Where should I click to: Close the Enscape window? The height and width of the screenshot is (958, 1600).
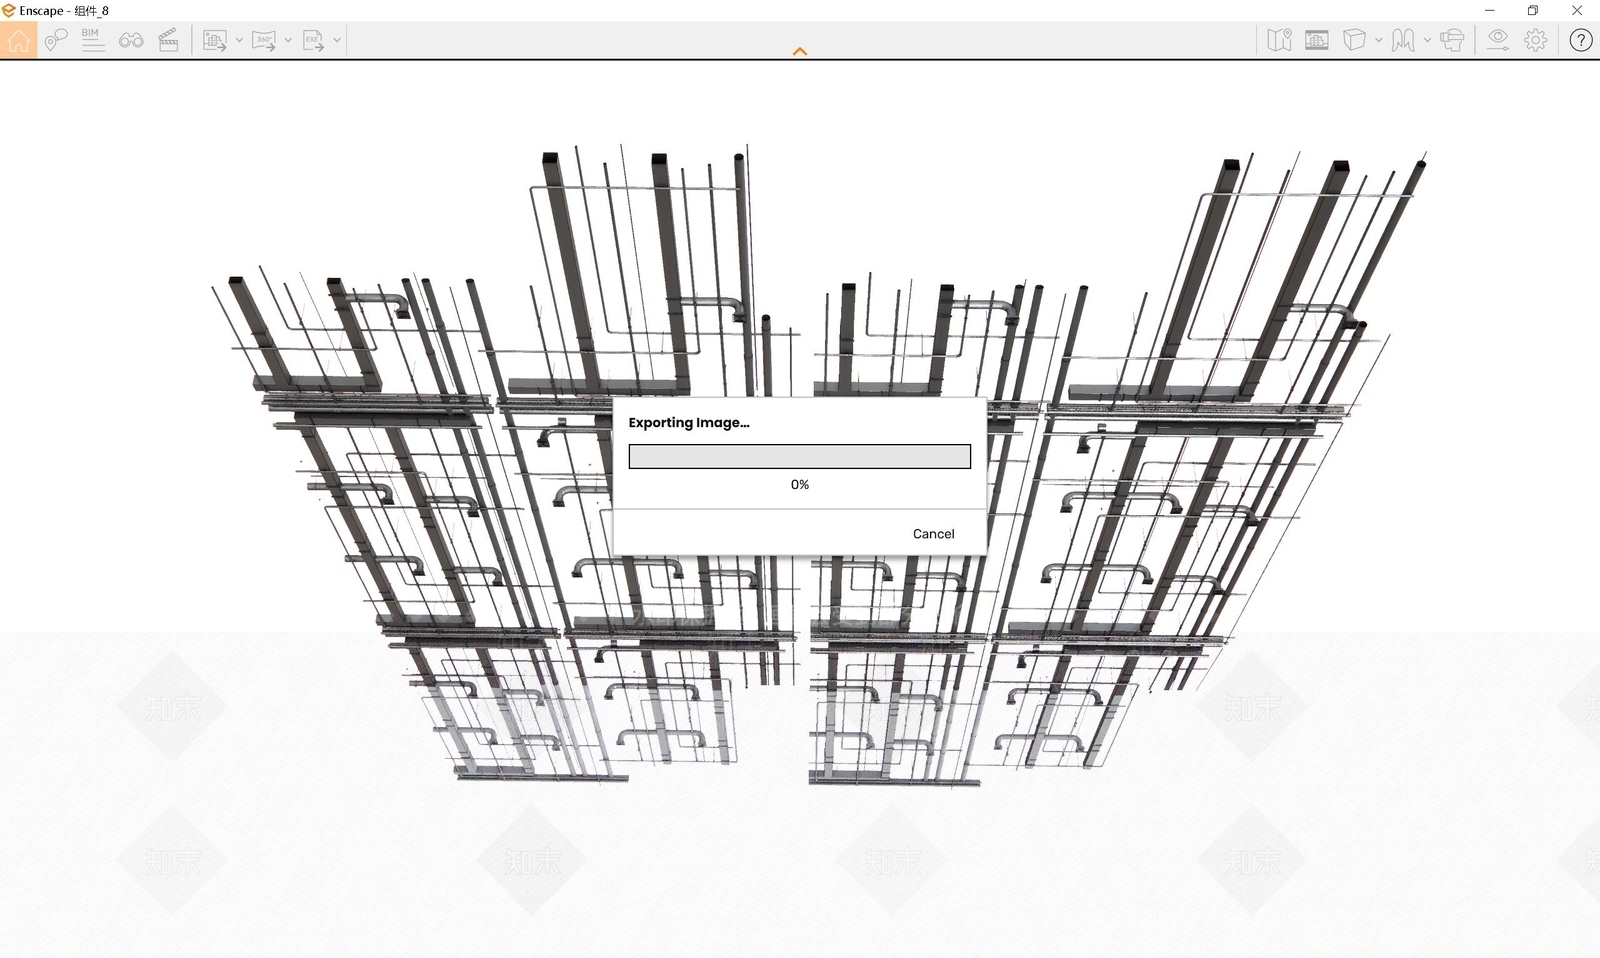pos(1577,10)
